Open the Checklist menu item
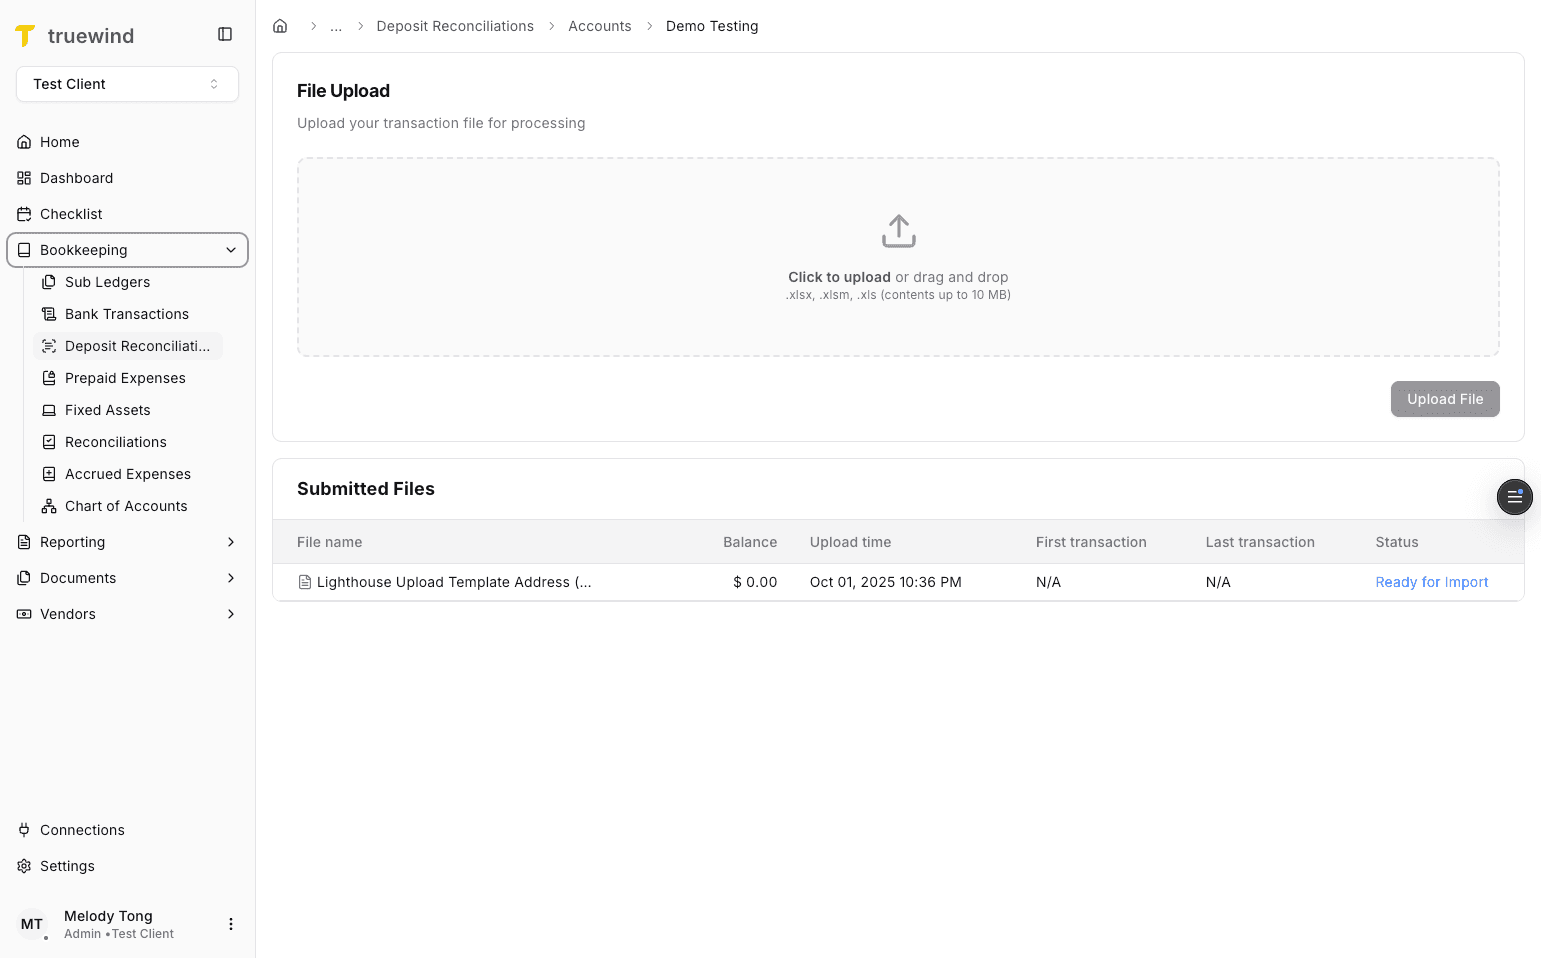The height and width of the screenshot is (958, 1541). pos(71,214)
